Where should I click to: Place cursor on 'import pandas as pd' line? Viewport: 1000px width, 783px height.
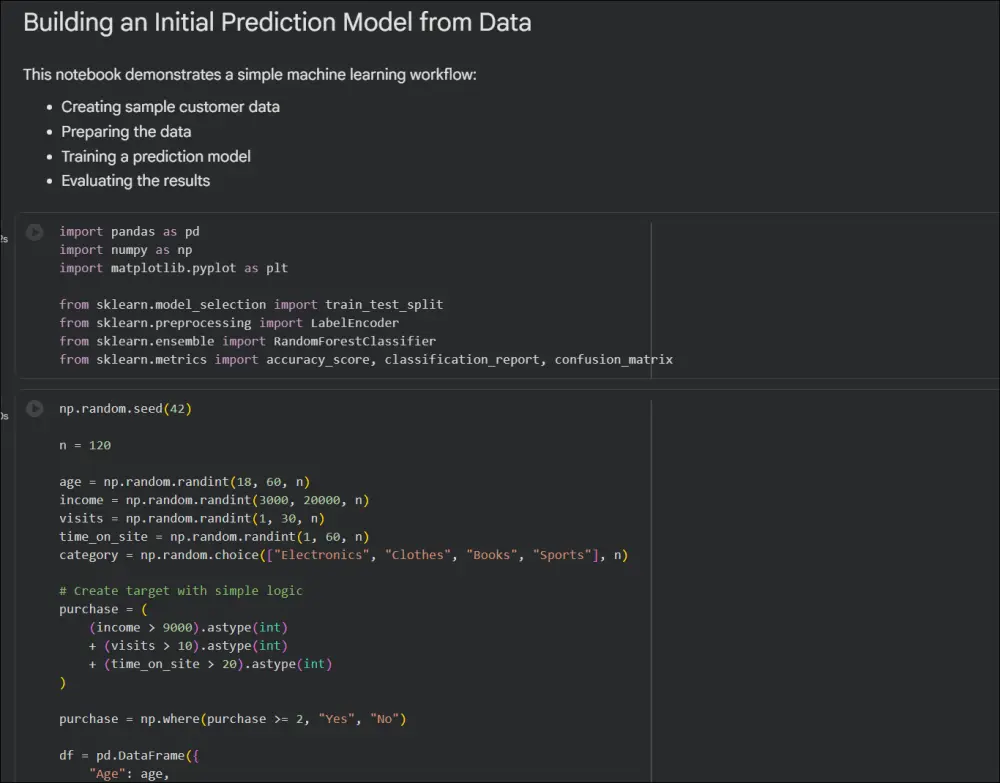[x=129, y=231]
